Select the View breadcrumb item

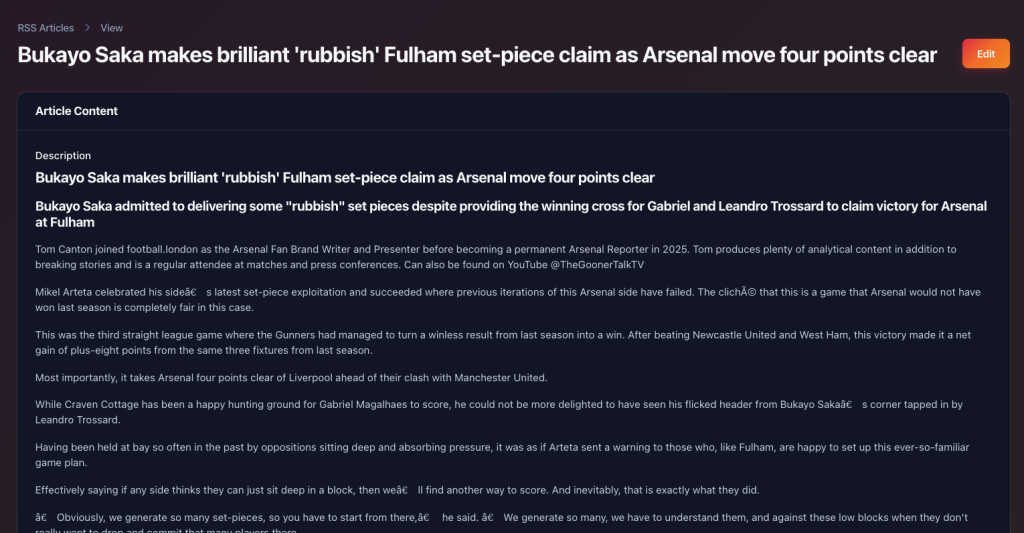click(112, 28)
